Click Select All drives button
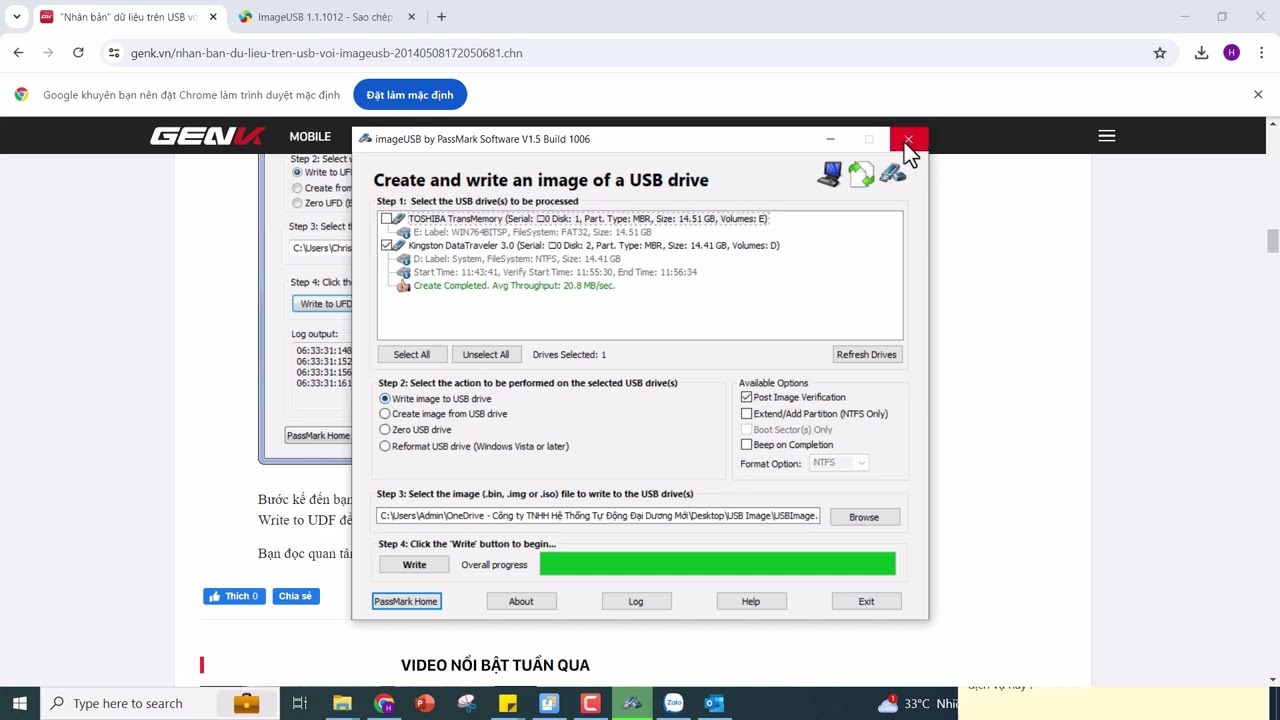Screen dimensions: 1280x720 tap(411, 354)
